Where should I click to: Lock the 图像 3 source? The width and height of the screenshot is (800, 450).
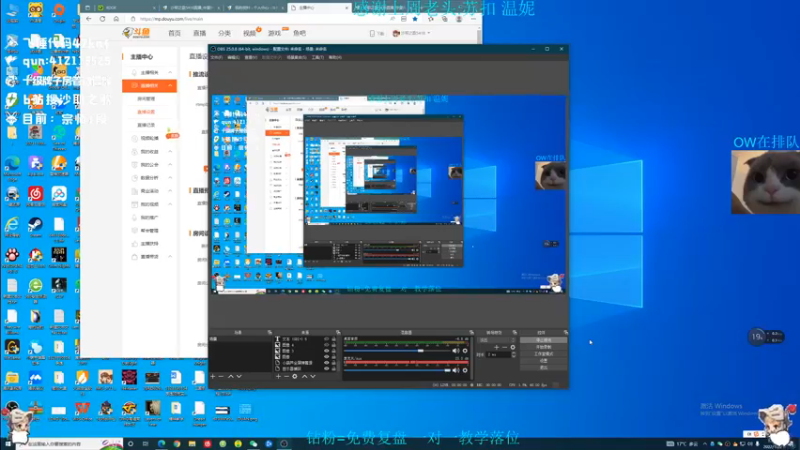pos(334,351)
